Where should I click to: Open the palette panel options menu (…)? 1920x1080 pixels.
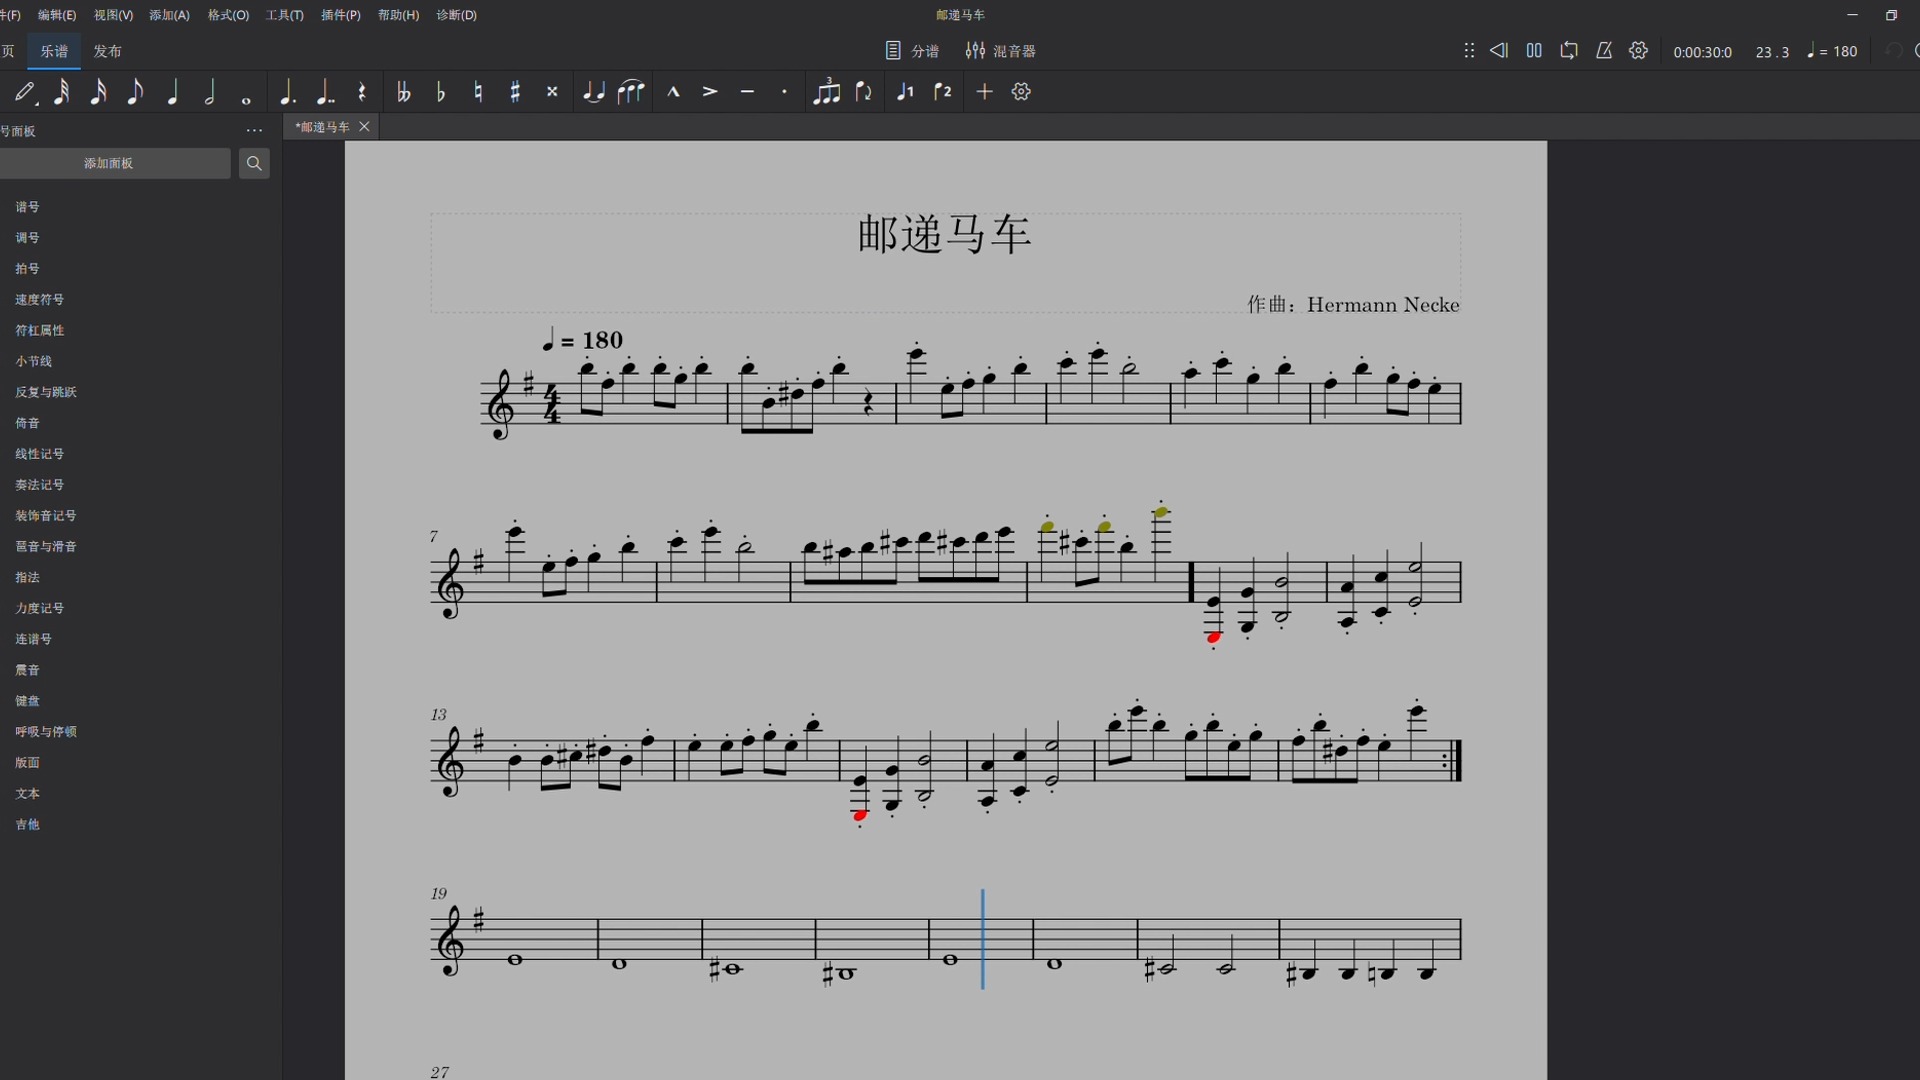(x=254, y=131)
